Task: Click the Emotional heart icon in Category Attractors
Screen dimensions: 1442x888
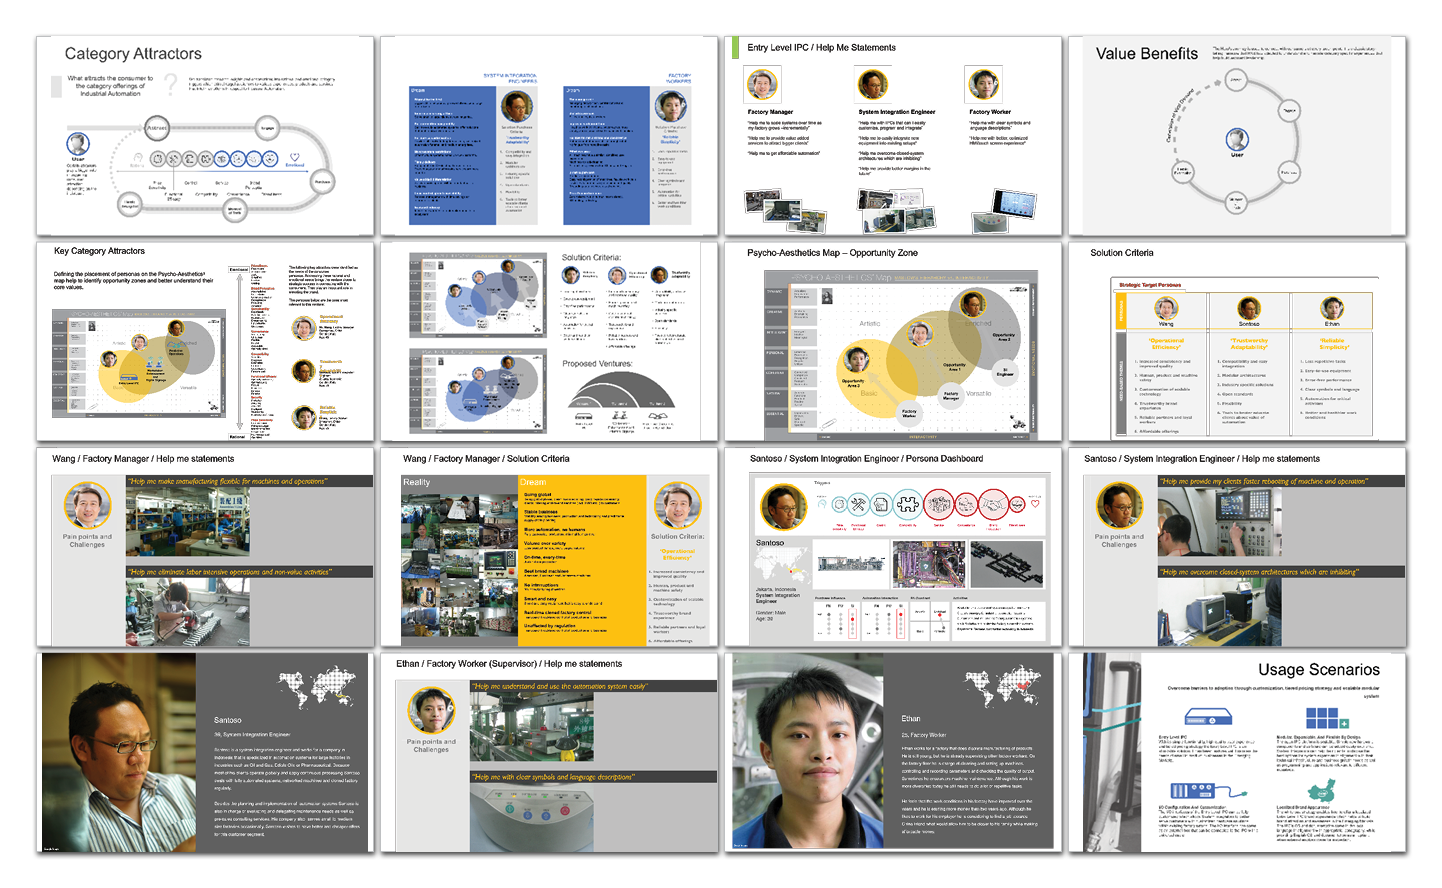Action: pyautogui.click(x=294, y=157)
